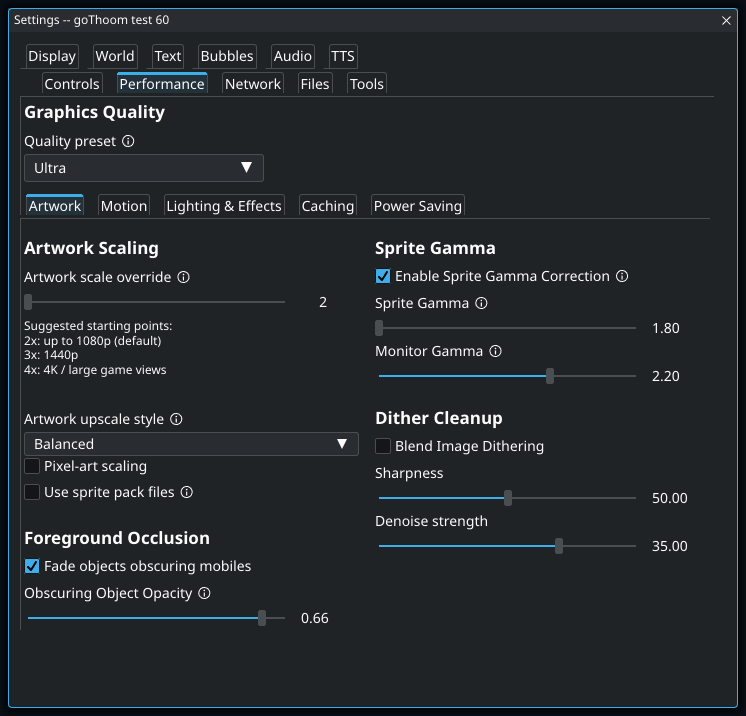This screenshot has height=716, width=746.
Task: Click info icon next to Use sprite pack files
Action: [x=187, y=492]
